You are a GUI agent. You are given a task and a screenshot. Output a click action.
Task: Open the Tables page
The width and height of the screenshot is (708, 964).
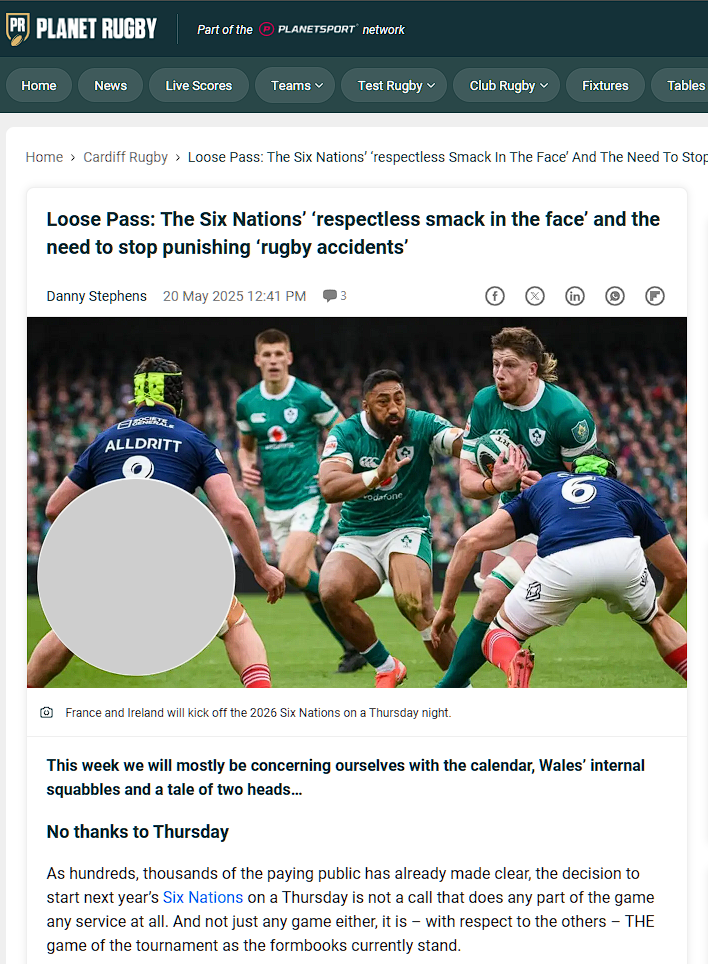pyautogui.click(x=682, y=85)
